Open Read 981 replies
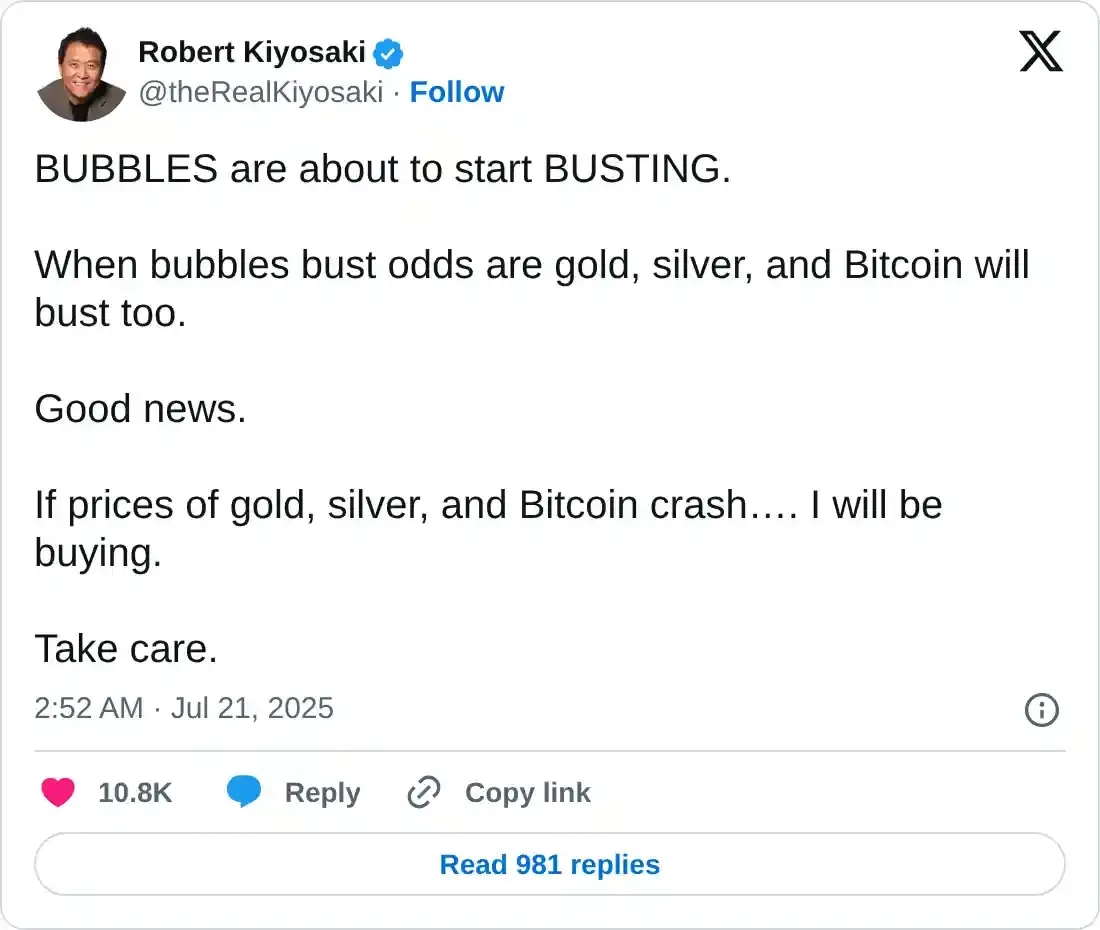 pos(549,864)
